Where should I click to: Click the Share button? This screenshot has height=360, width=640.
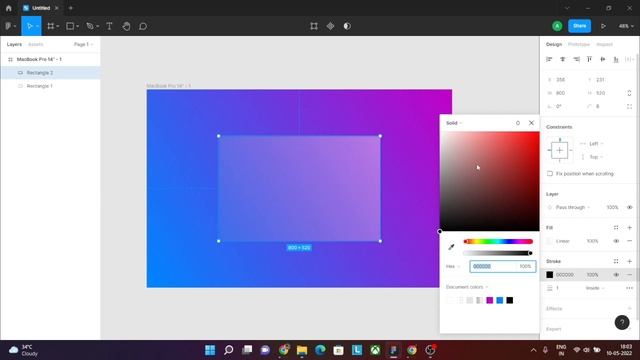(x=580, y=26)
